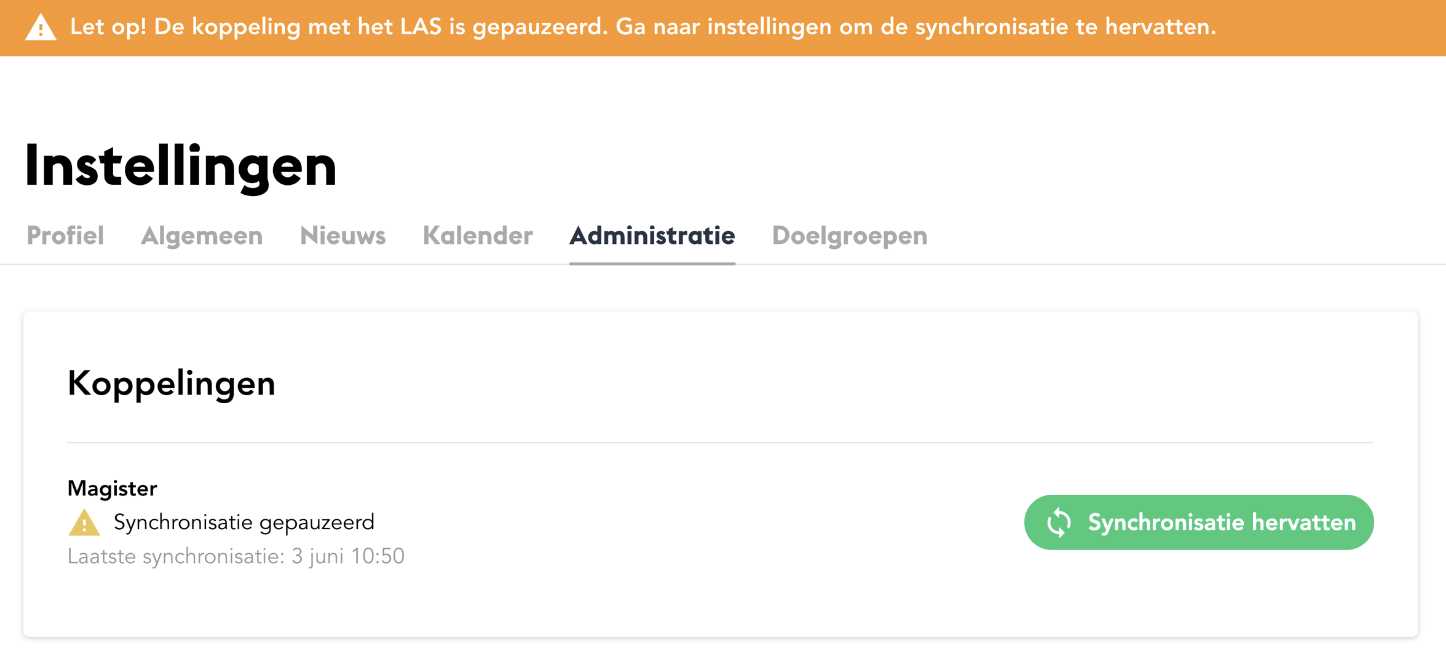1446x658 pixels.
Task: Click the Instellingen page heading
Action: tap(181, 165)
